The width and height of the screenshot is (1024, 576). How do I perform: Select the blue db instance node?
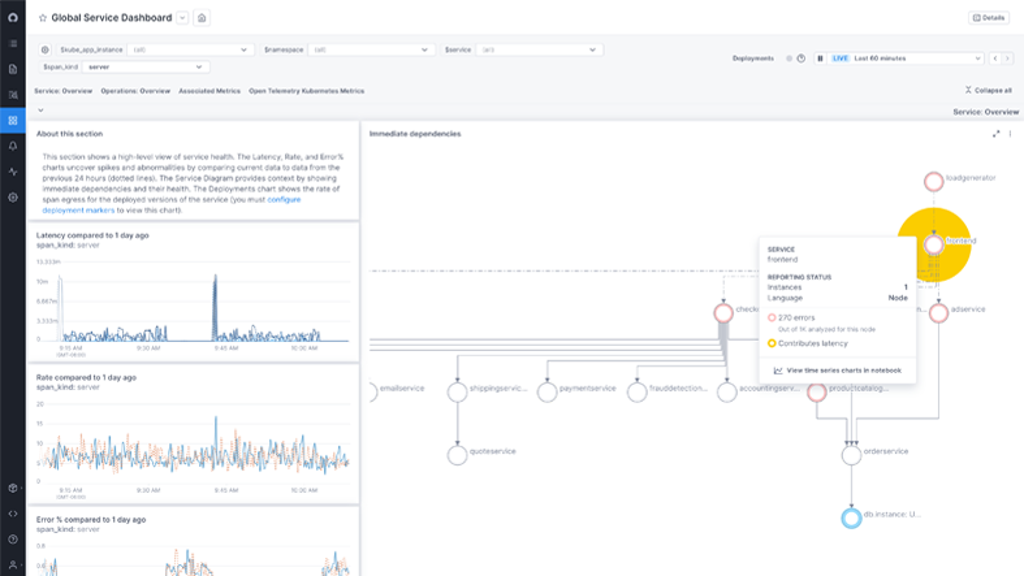coord(851,518)
